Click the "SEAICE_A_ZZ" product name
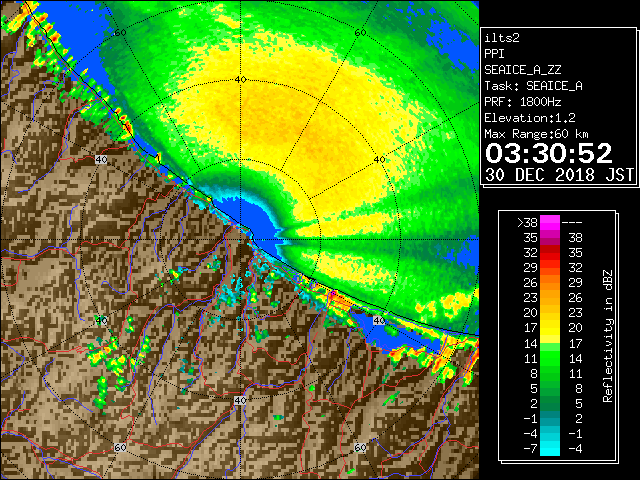 [x=523, y=70]
